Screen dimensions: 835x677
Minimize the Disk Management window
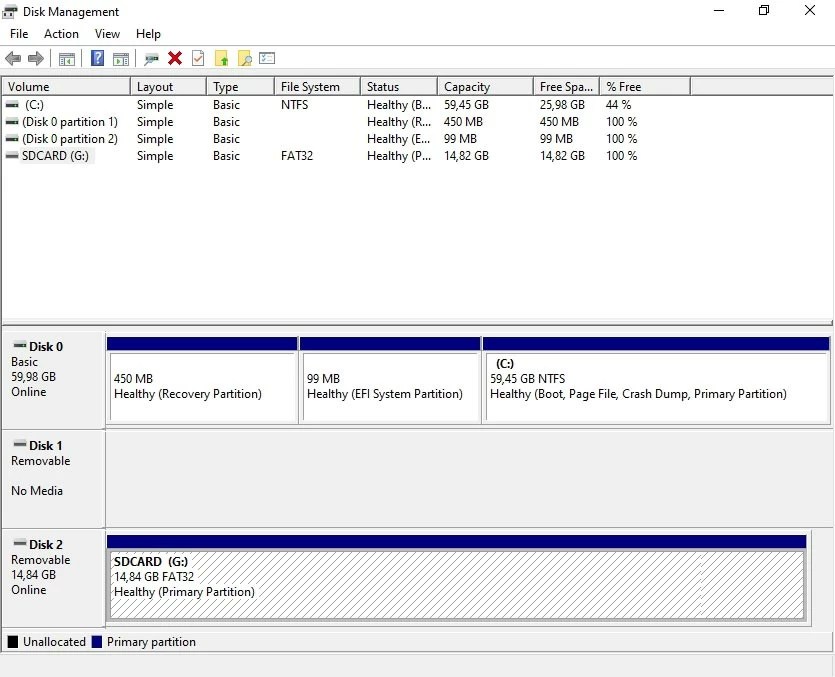point(719,10)
